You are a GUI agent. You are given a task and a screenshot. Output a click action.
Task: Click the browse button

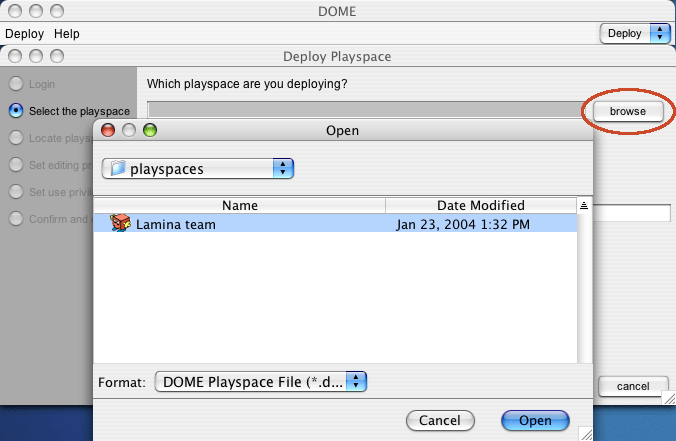(628, 111)
